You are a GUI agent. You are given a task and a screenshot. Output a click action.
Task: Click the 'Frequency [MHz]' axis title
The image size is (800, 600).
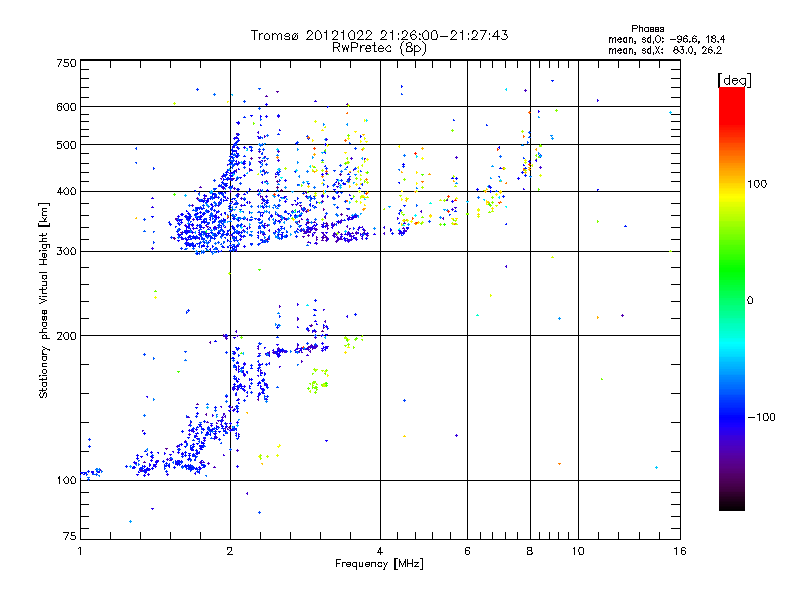(x=379, y=564)
